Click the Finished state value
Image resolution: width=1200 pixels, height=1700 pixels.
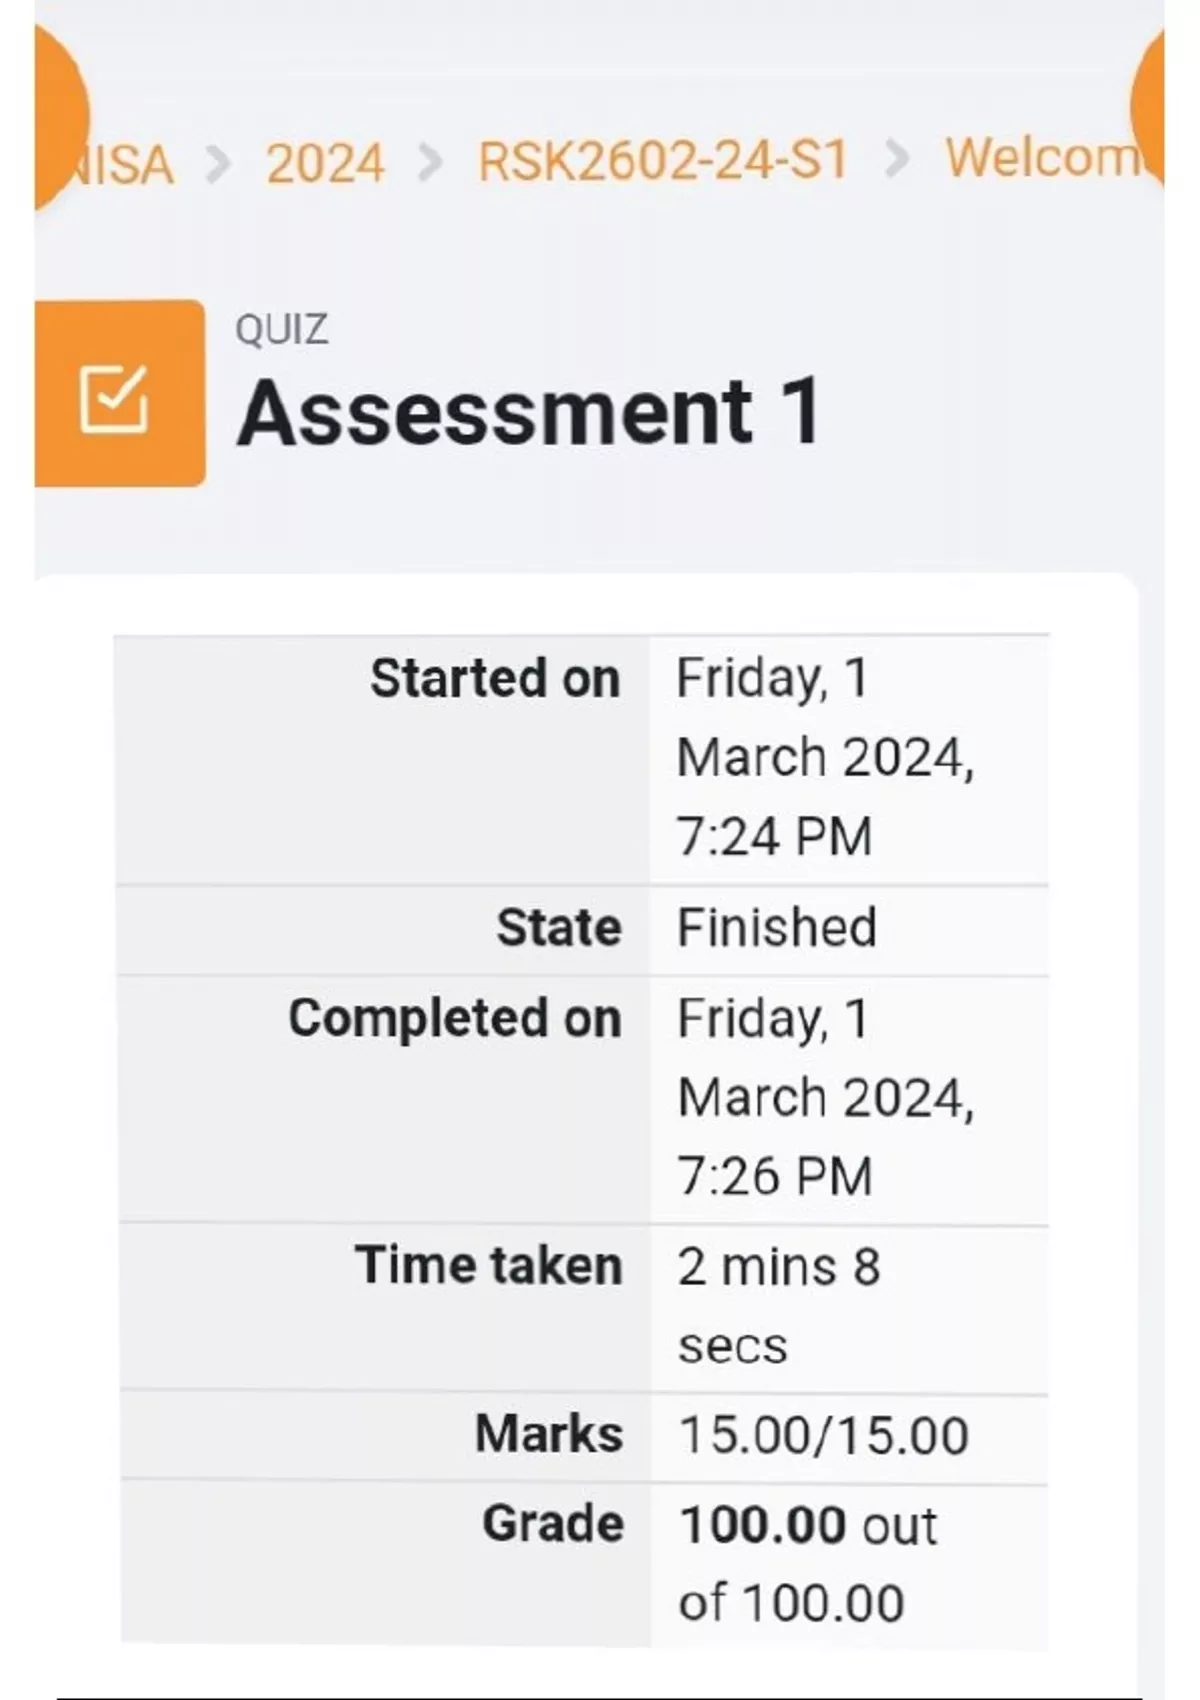coord(777,927)
